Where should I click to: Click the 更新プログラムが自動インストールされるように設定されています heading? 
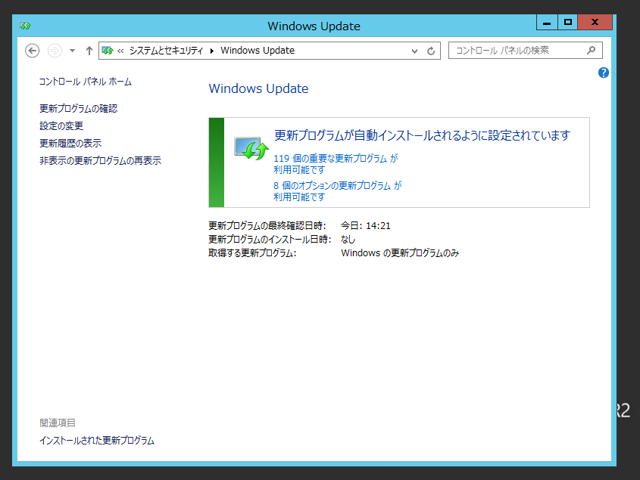point(422,135)
